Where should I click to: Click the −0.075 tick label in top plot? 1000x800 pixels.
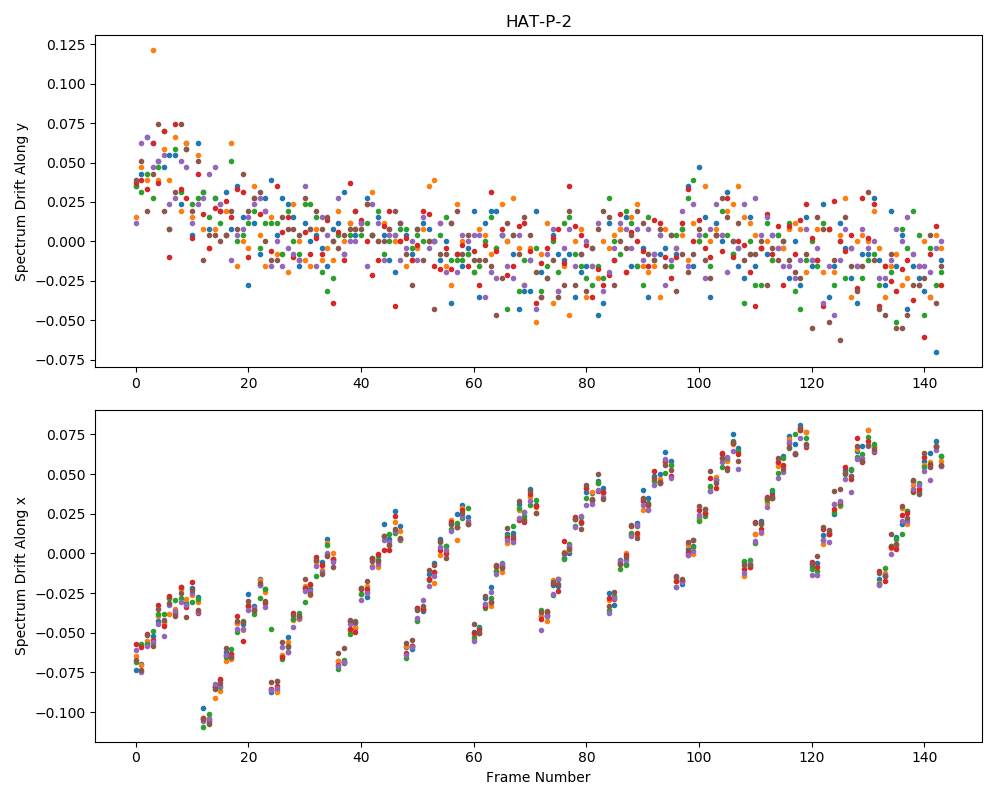tap(61, 360)
